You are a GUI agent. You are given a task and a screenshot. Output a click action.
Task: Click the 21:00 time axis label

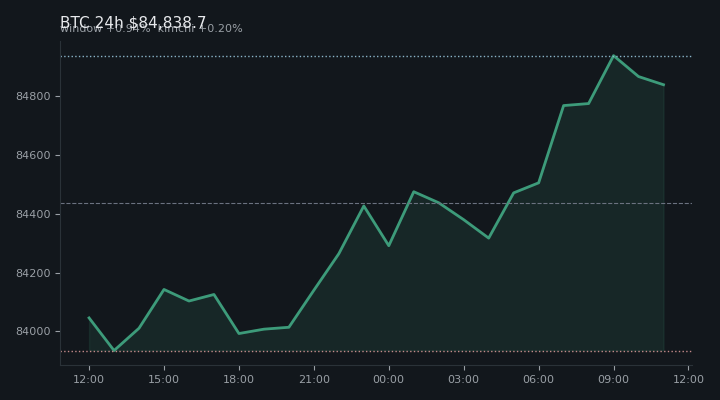[x=314, y=379]
